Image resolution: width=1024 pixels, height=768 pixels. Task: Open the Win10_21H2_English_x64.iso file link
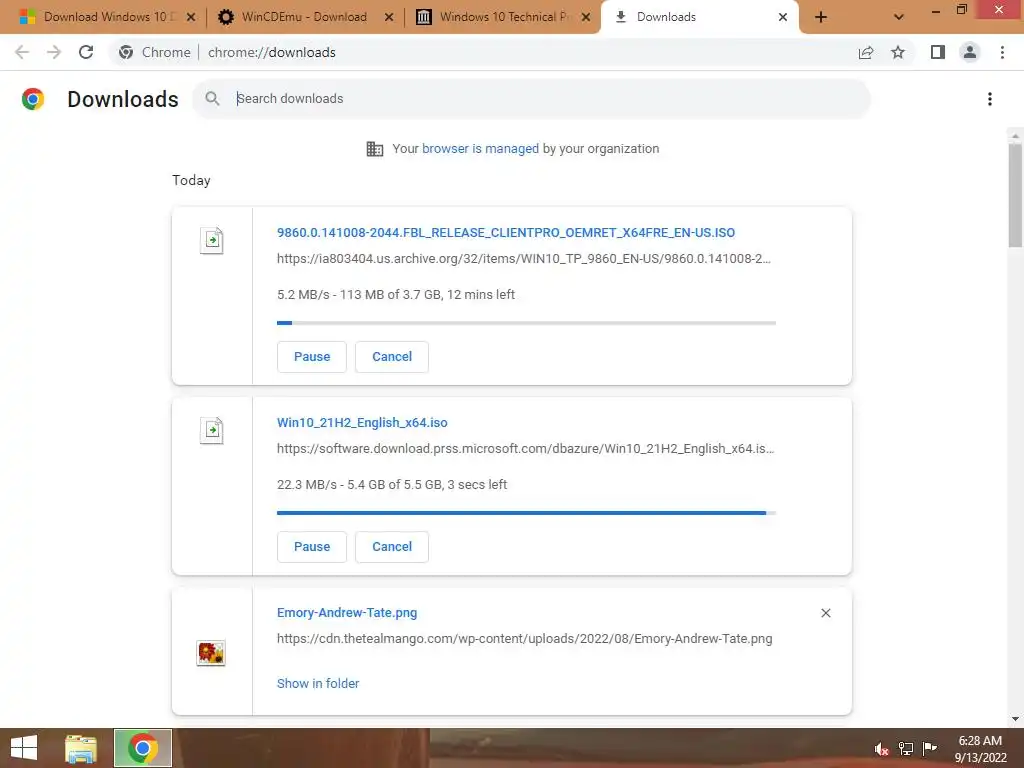pyautogui.click(x=362, y=423)
